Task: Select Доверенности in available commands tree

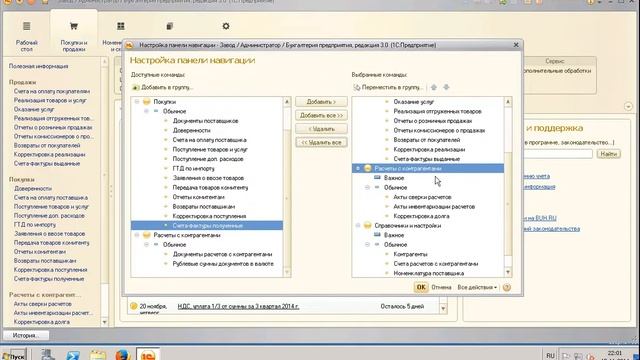Action: click(x=191, y=130)
